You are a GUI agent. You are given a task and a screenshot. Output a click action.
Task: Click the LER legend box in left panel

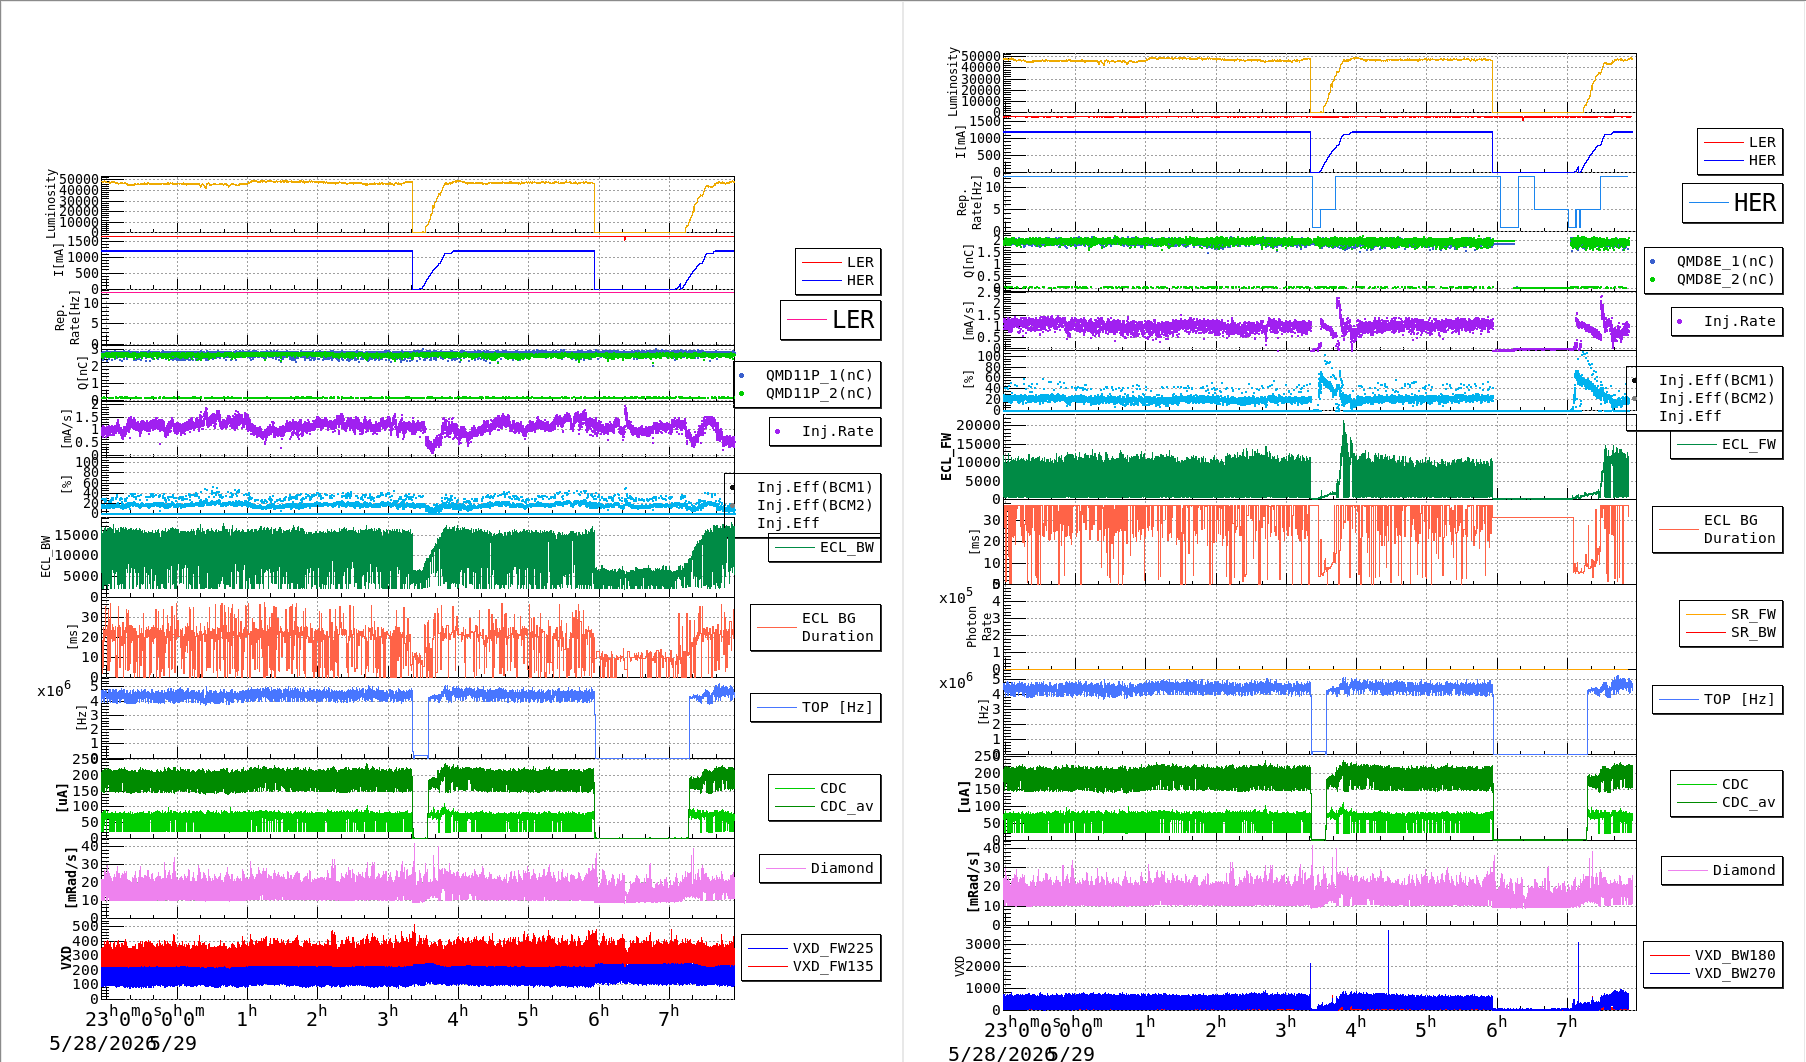coord(830,320)
